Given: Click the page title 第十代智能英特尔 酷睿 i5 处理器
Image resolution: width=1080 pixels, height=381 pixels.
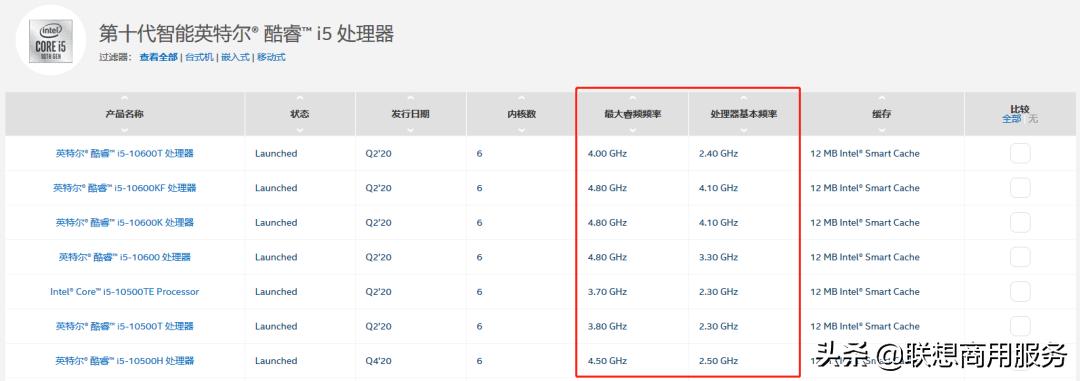Looking at the screenshot, I should [247, 33].
